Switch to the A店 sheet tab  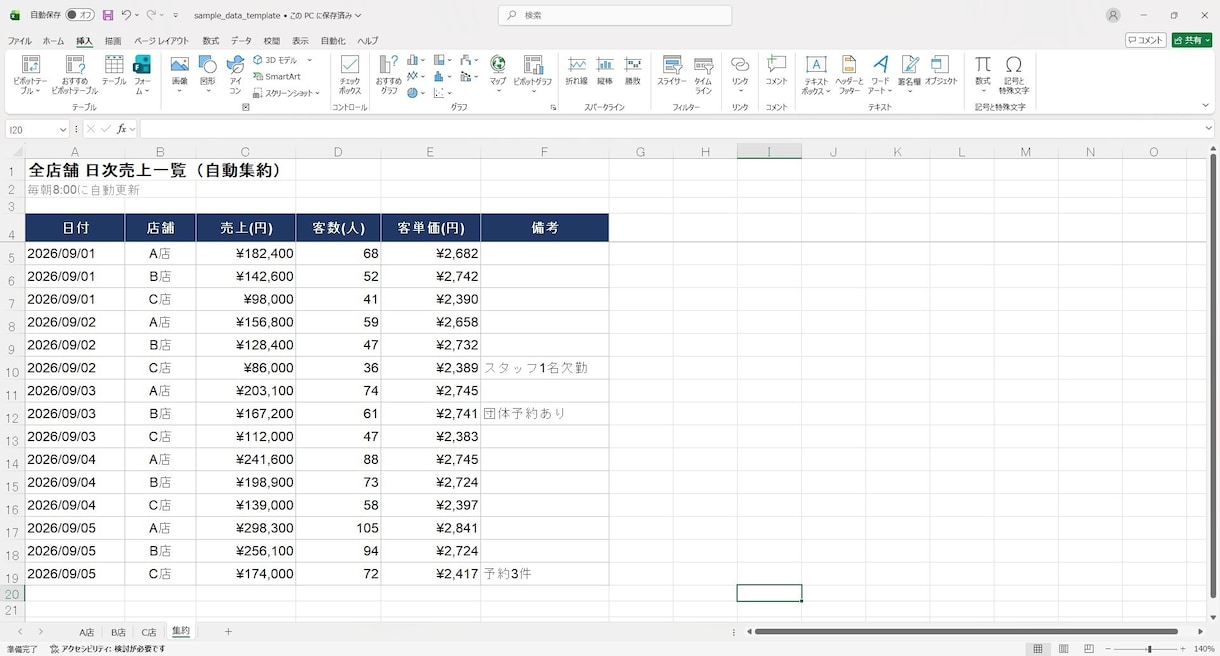(87, 632)
